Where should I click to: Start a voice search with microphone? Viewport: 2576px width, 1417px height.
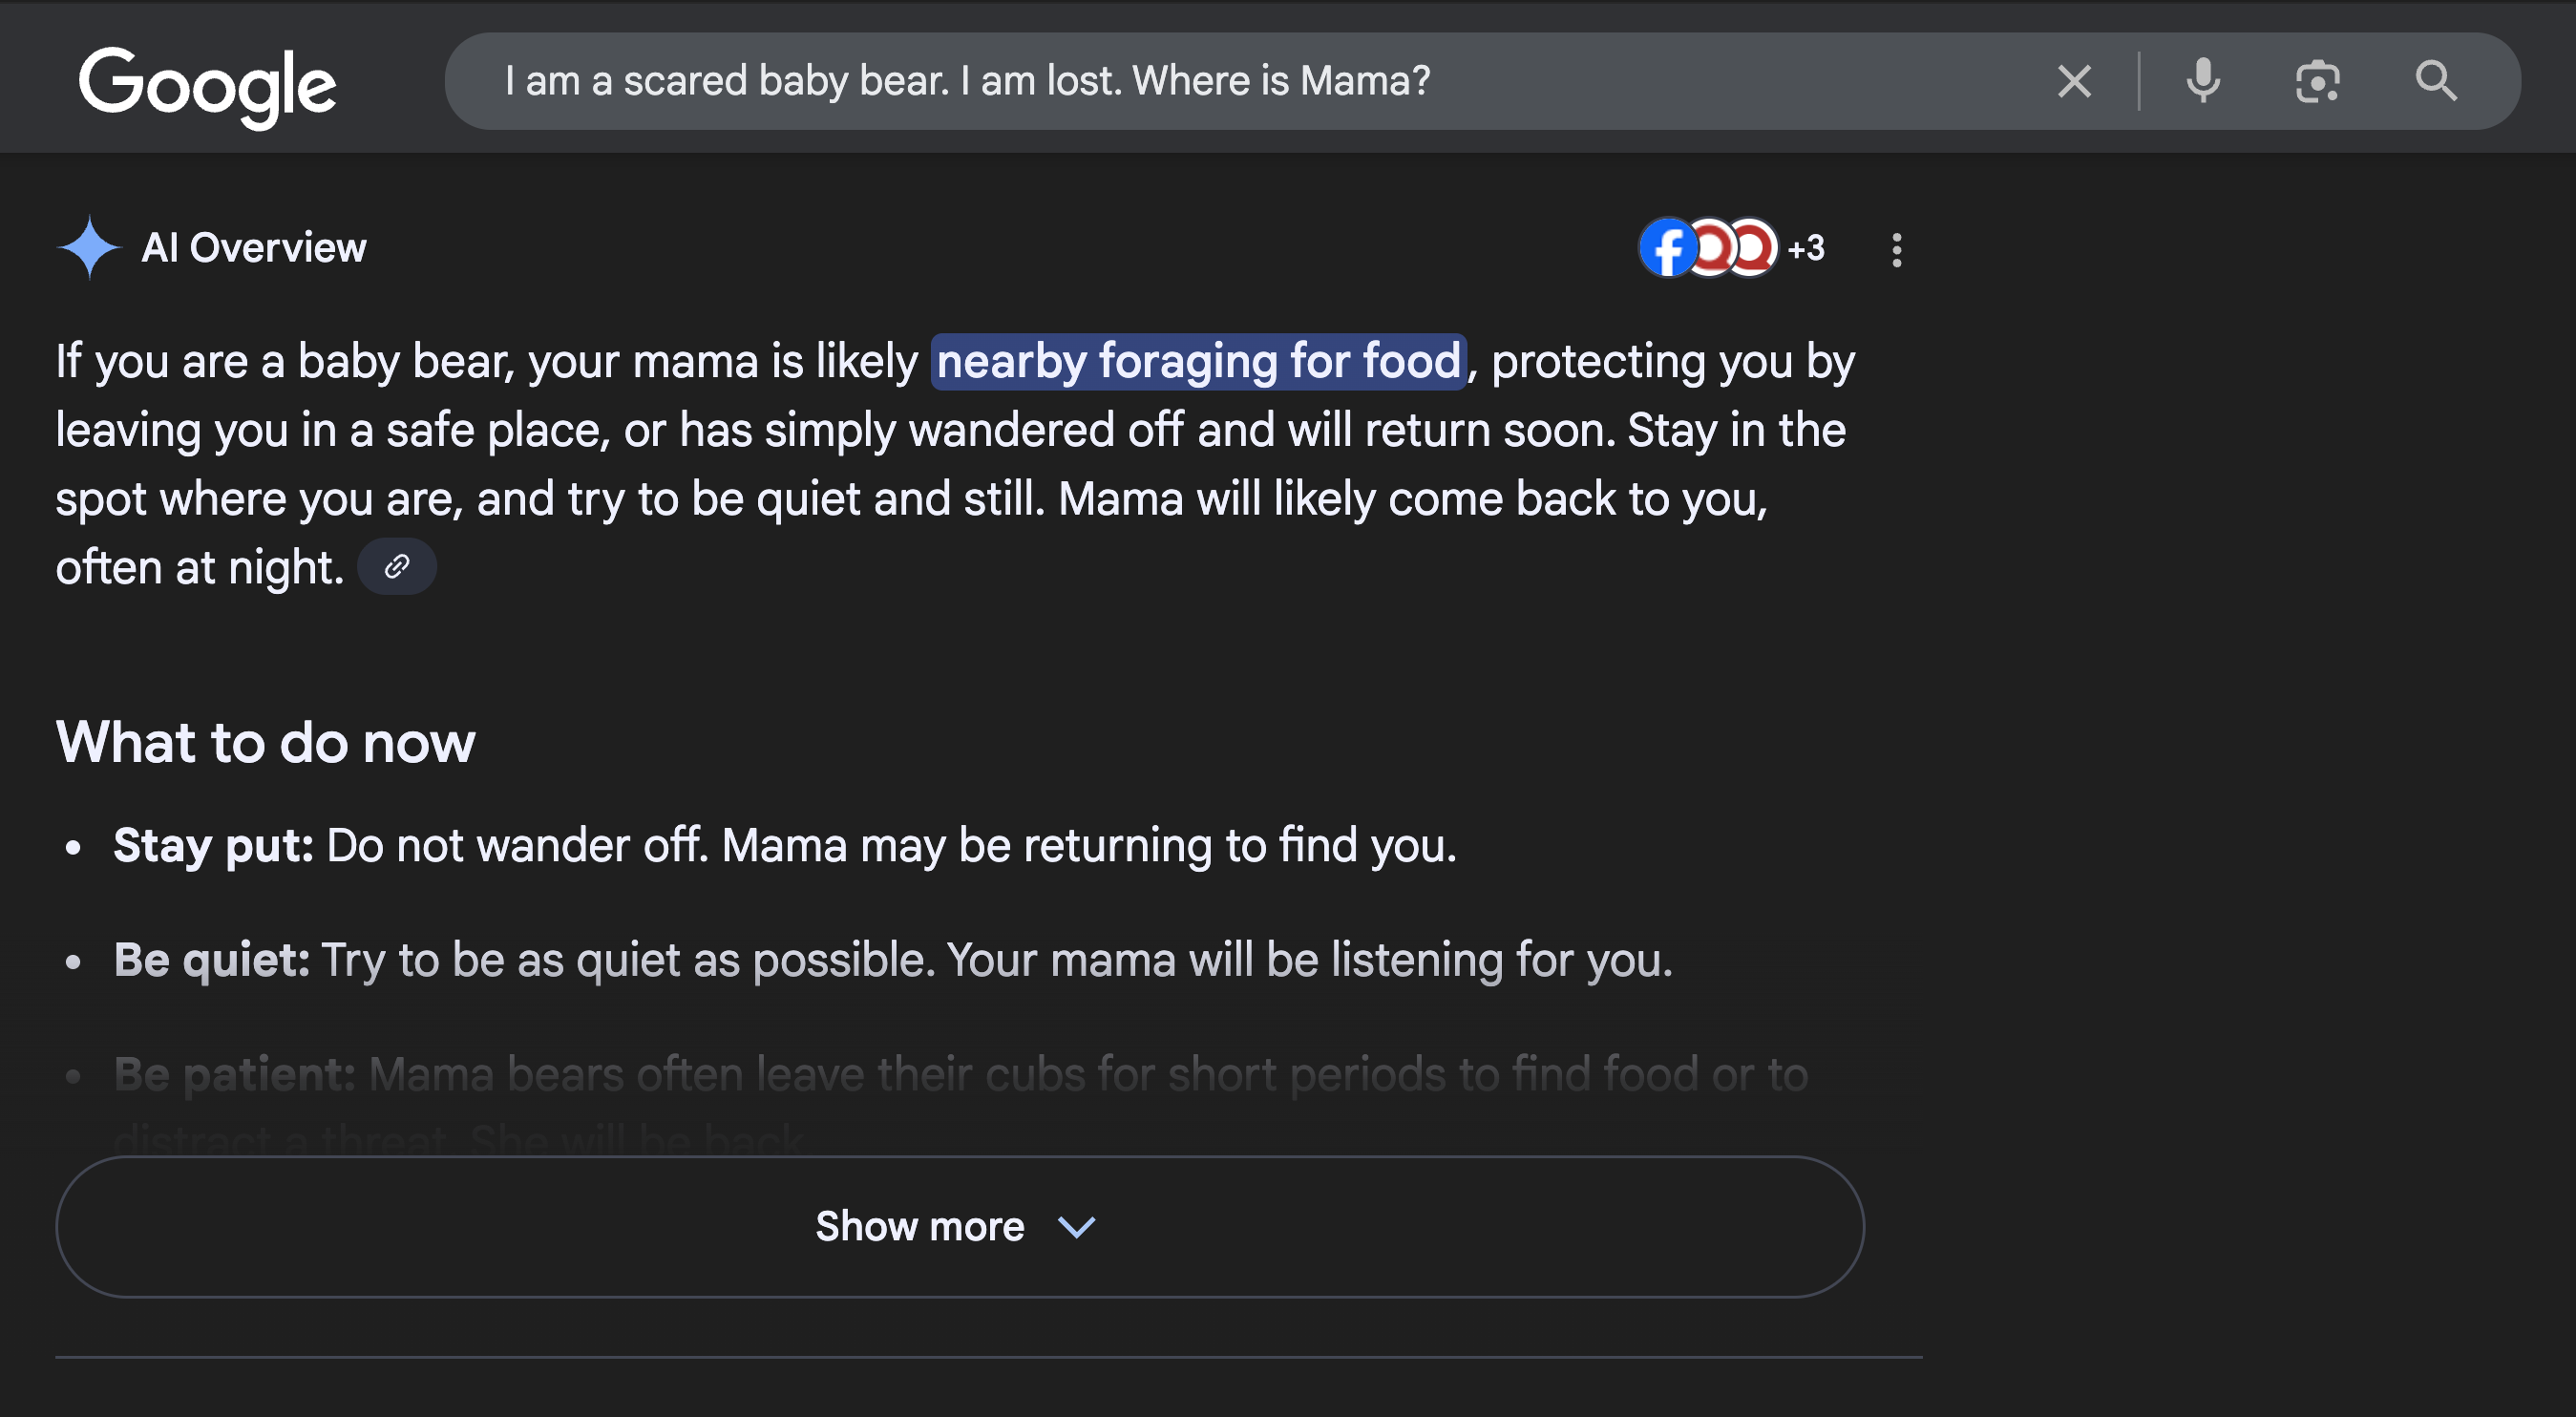point(2203,81)
